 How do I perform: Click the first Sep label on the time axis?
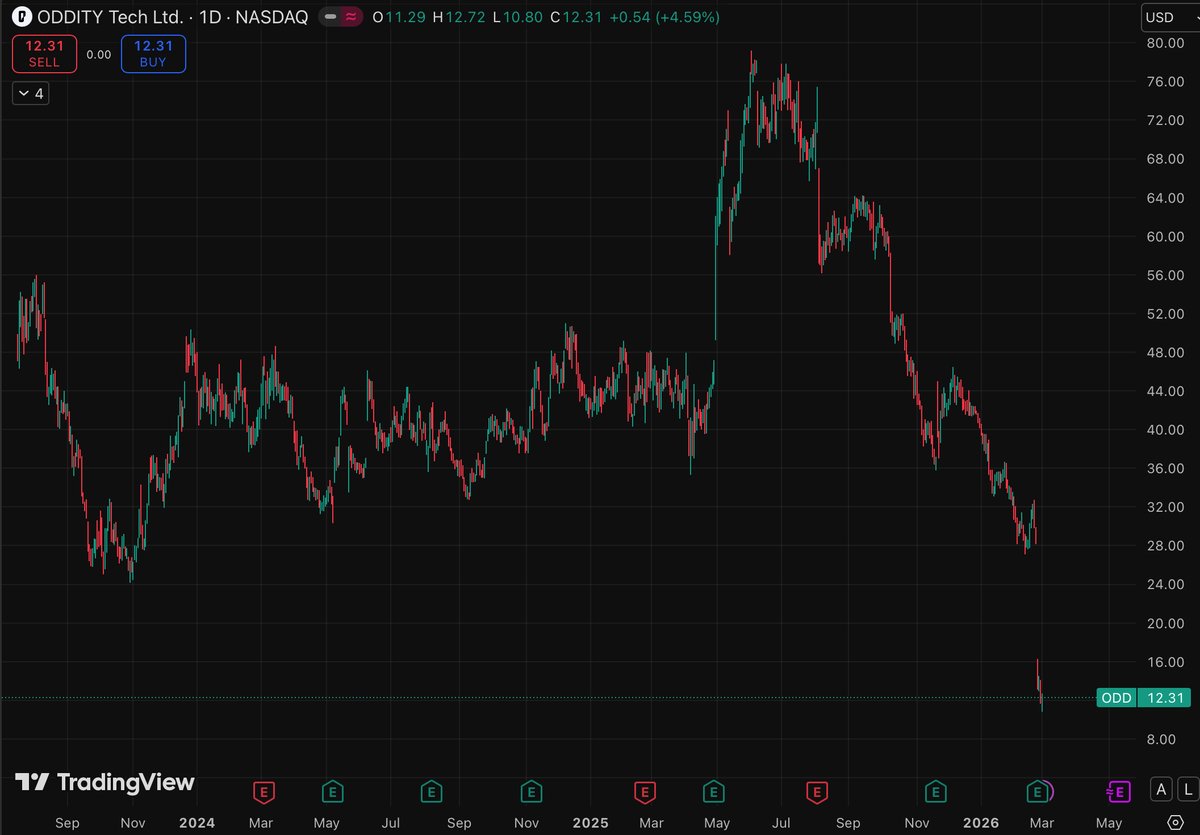[x=67, y=822]
